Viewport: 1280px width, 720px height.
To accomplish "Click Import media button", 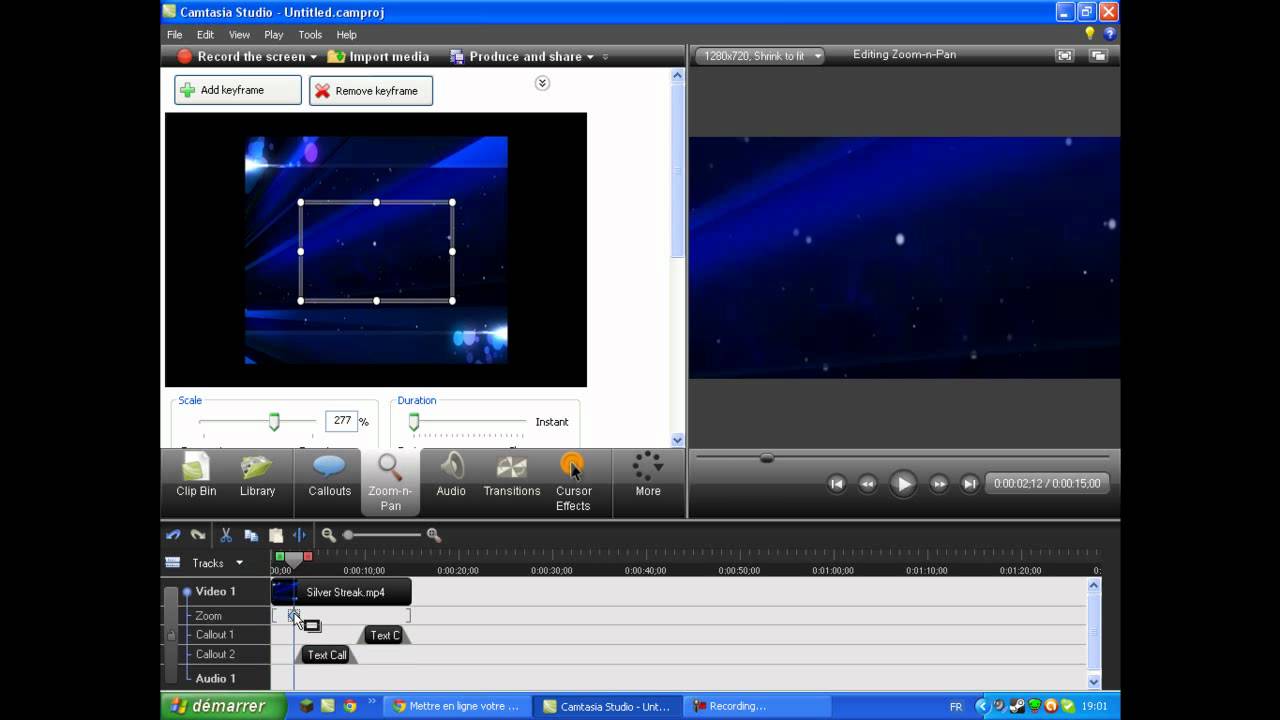I will point(378,57).
